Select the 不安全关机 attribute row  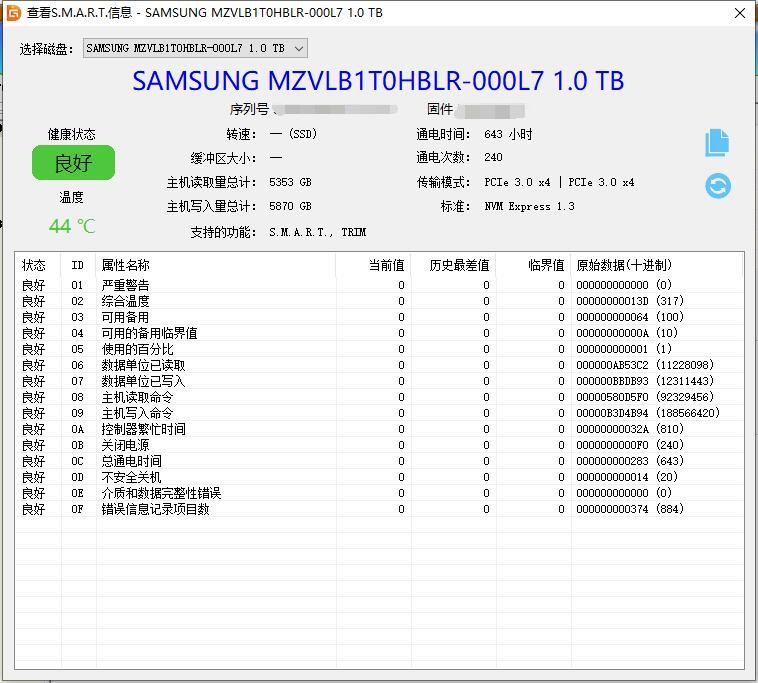[379, 477]
